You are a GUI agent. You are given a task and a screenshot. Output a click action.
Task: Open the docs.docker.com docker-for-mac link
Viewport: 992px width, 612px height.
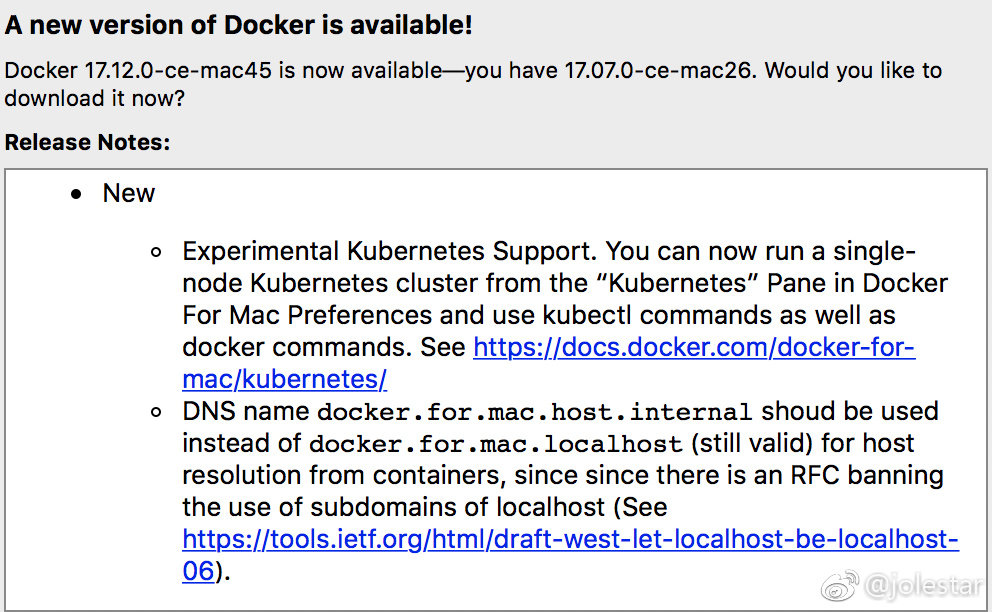[x=694, y=347]
